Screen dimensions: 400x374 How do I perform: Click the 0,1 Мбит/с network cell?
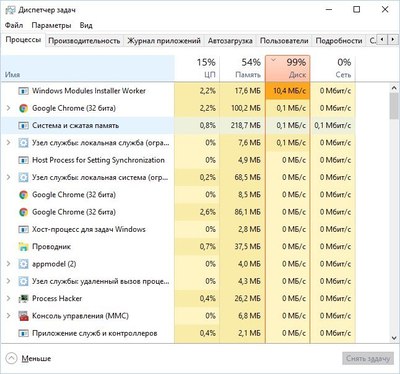333,125
